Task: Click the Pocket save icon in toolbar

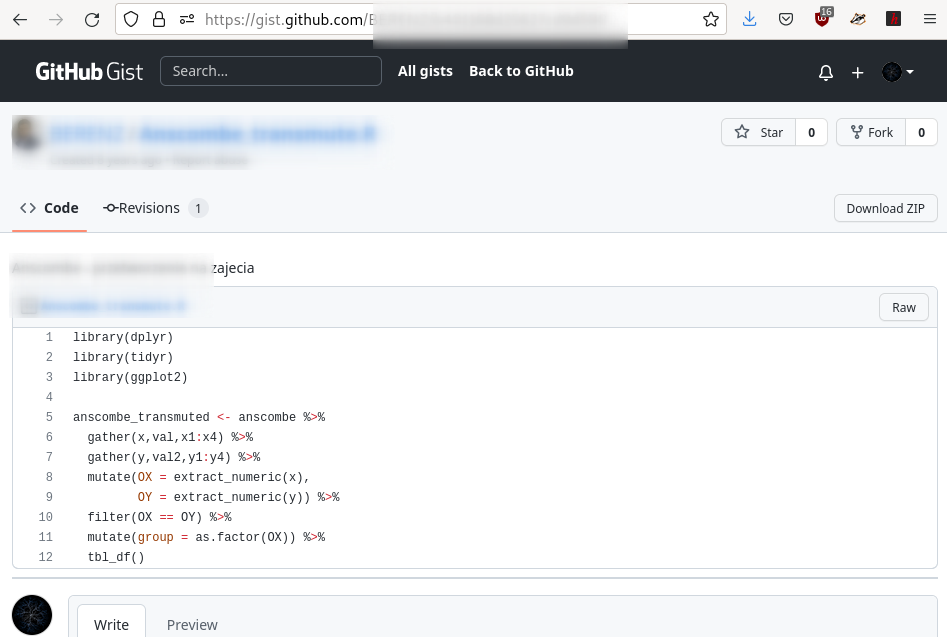Action: tap(786, 19)
